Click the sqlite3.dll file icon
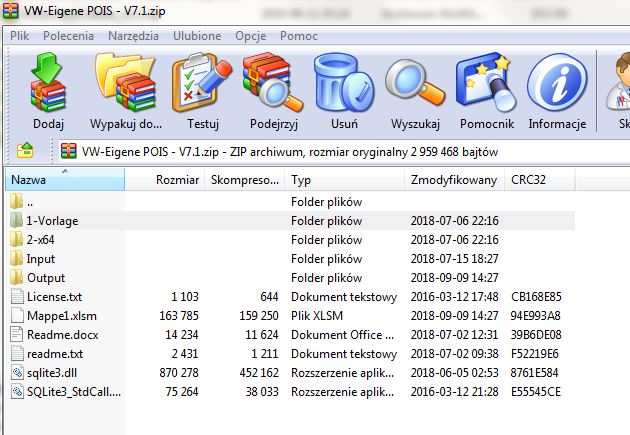The width and height of the screenshot is (630, 435). click(x=17, y=372)
